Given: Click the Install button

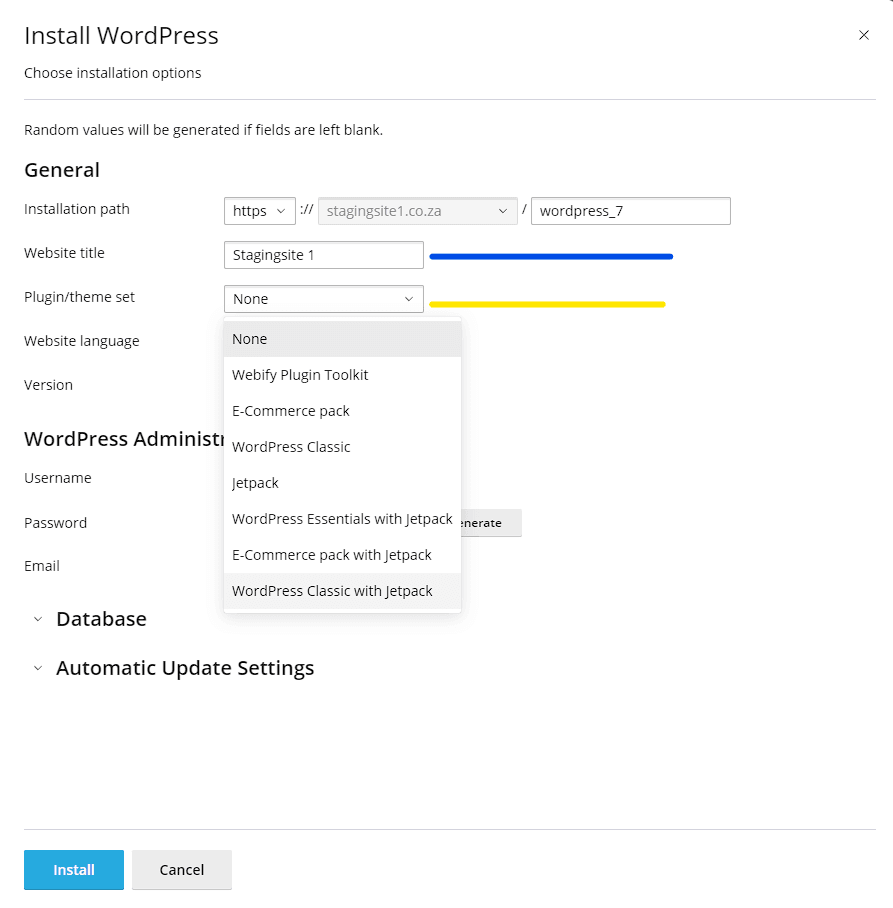Looking at the screenshot, I should pos(74,869).
